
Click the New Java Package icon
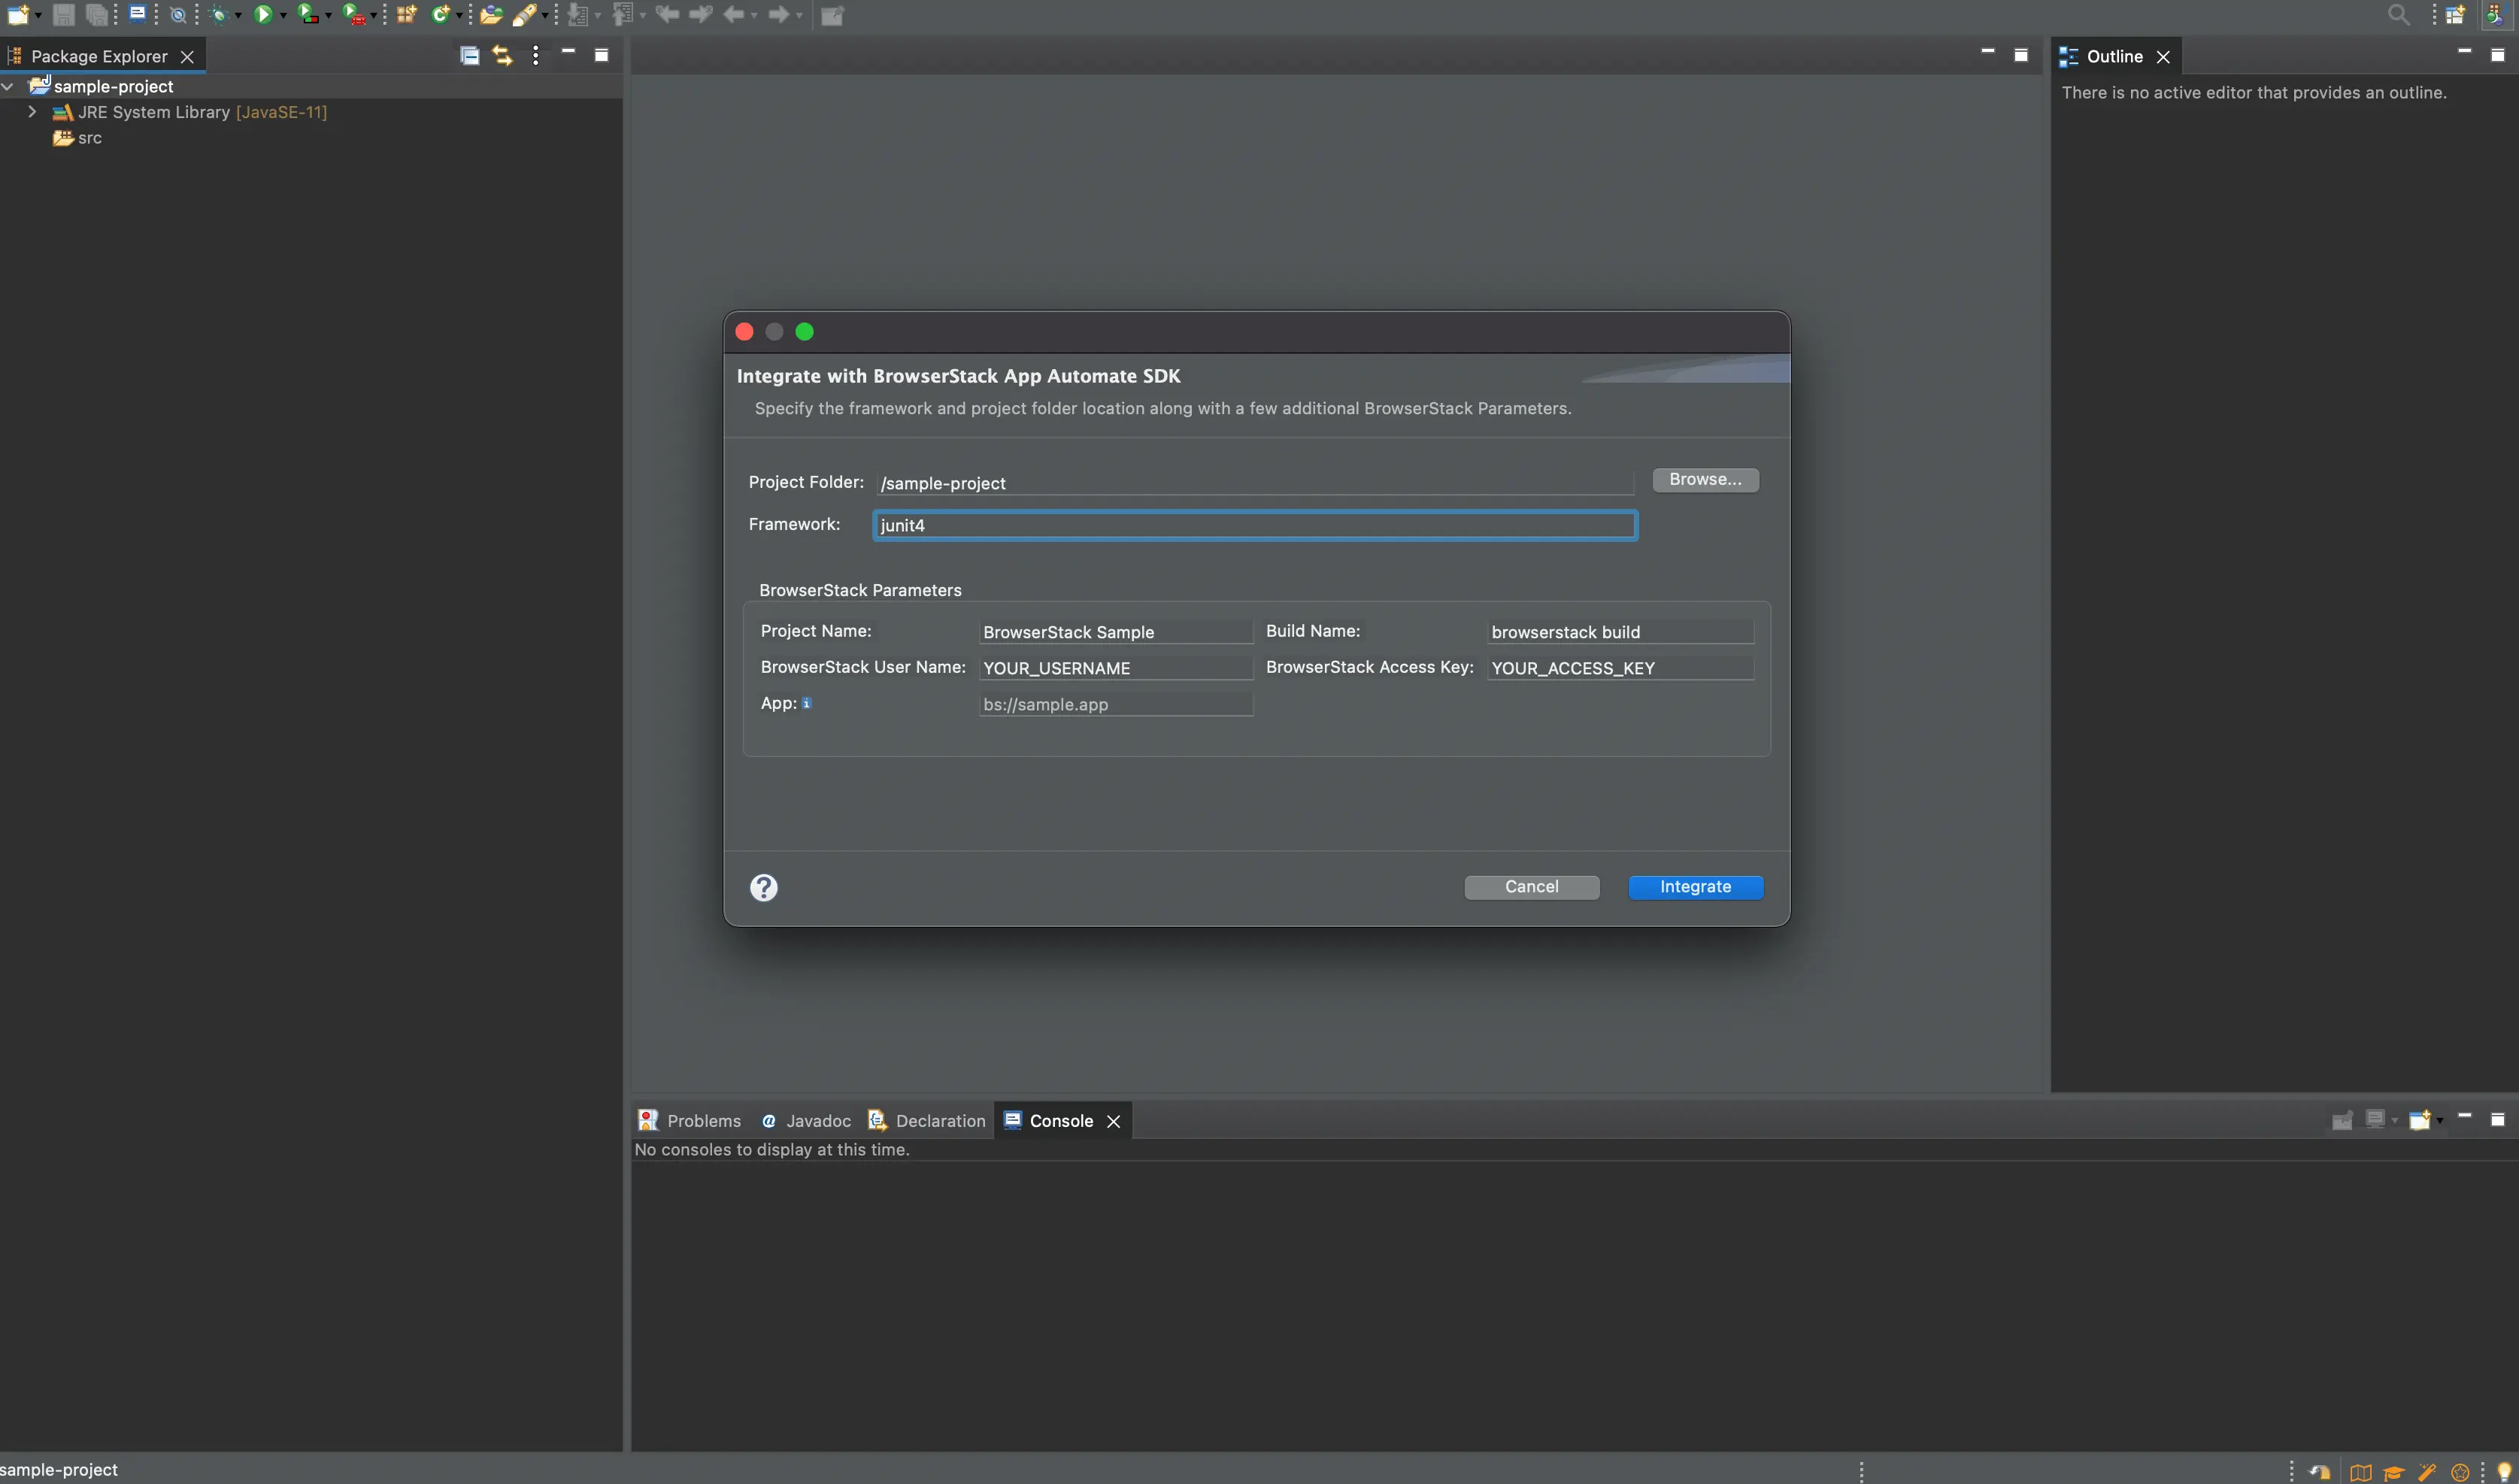[x=406, y=14]
